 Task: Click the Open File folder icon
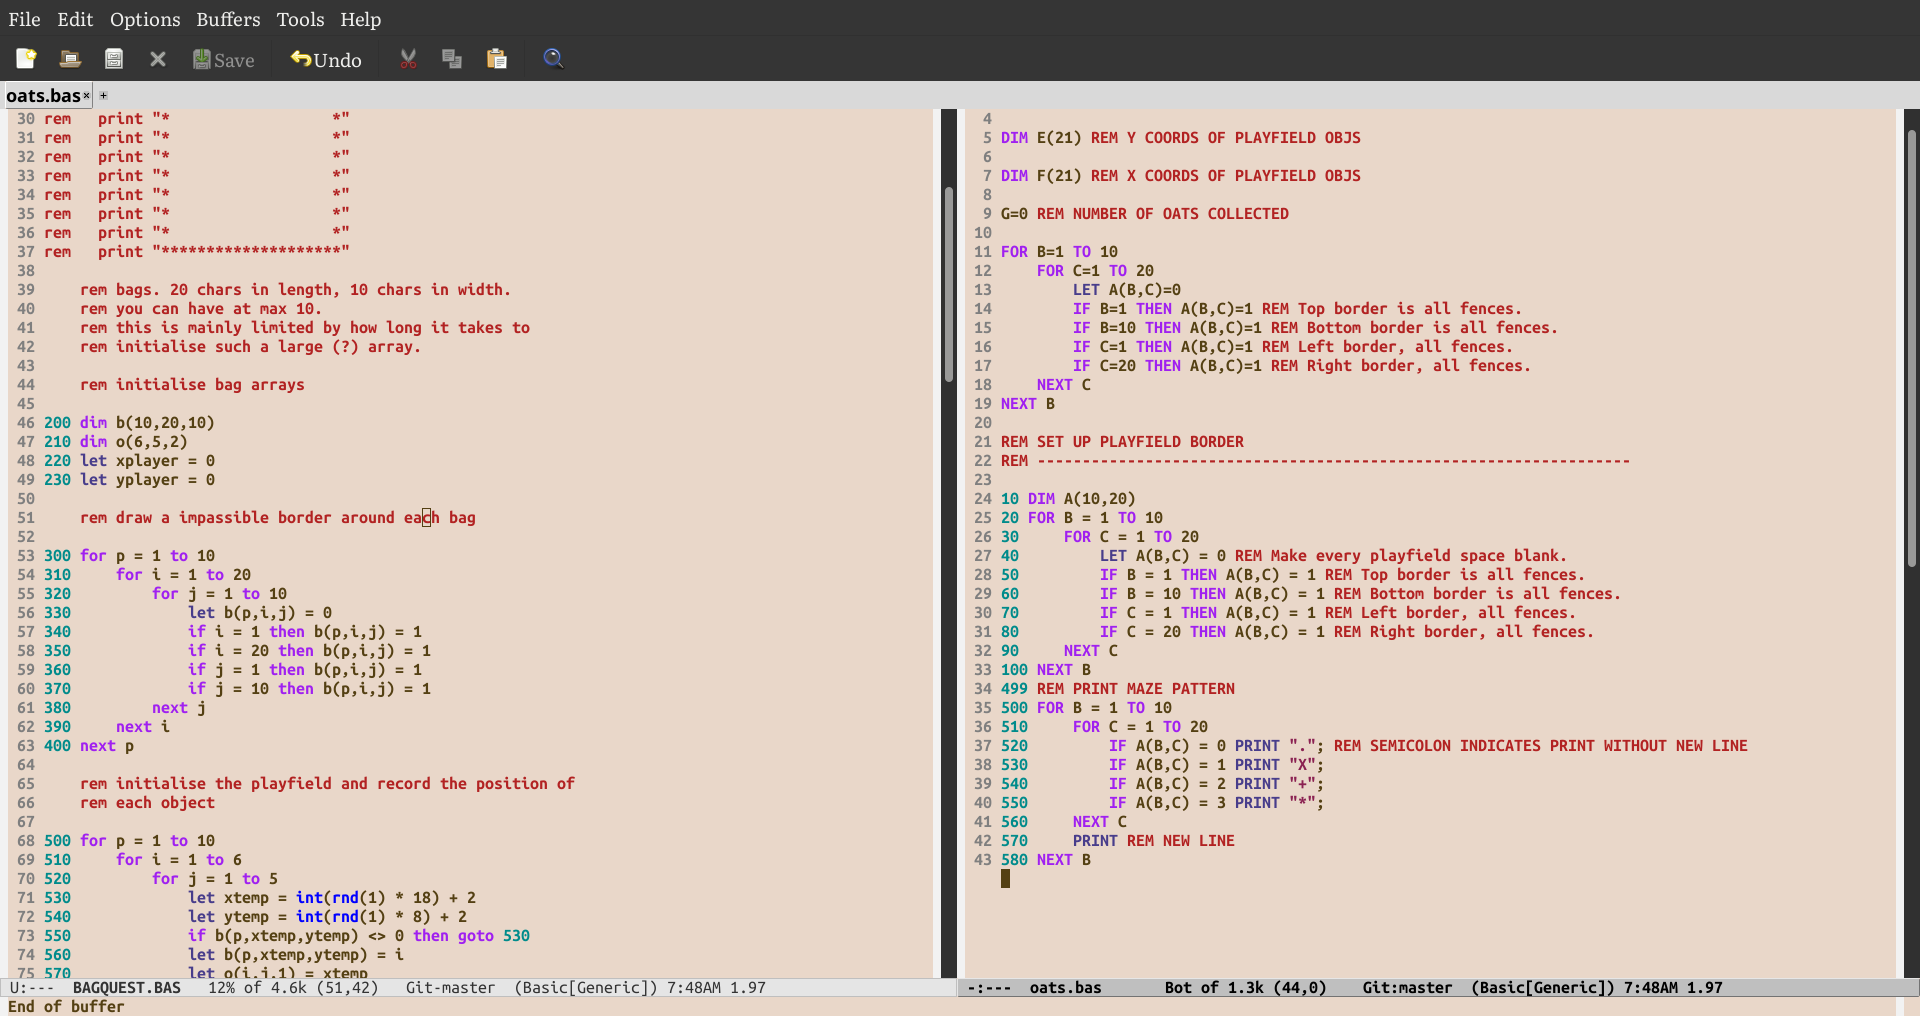pos(70,59)
